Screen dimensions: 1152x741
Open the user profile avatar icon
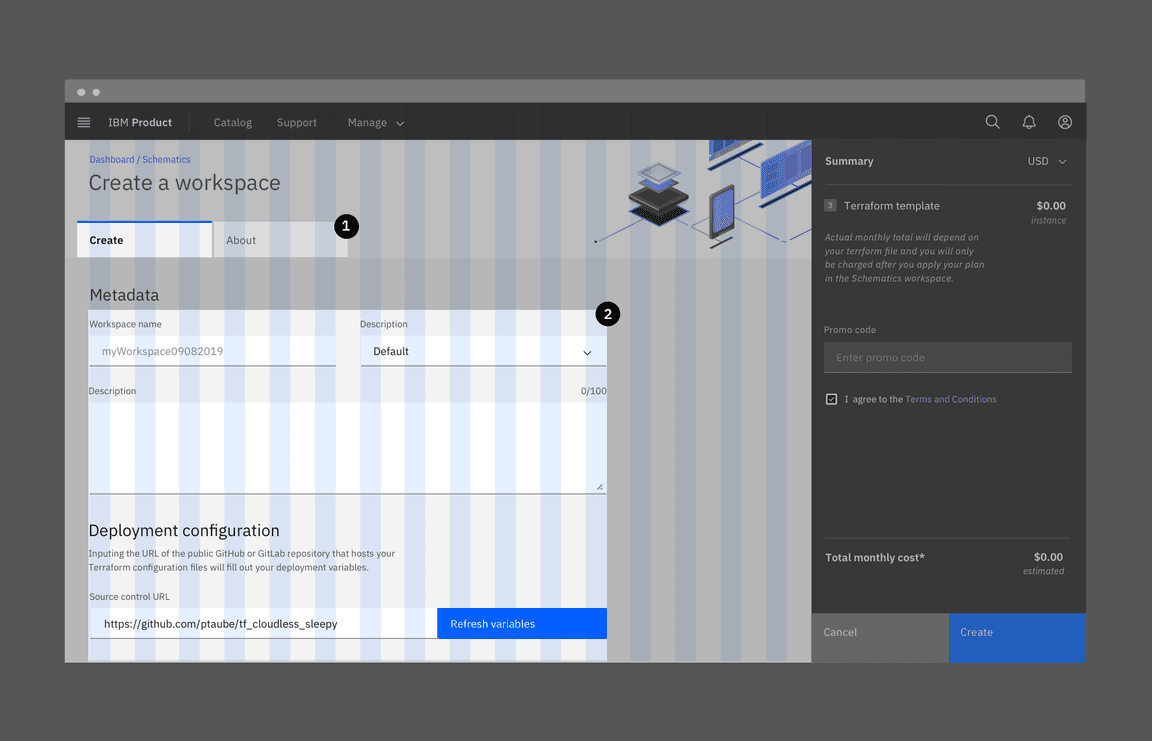[1065, 122]
